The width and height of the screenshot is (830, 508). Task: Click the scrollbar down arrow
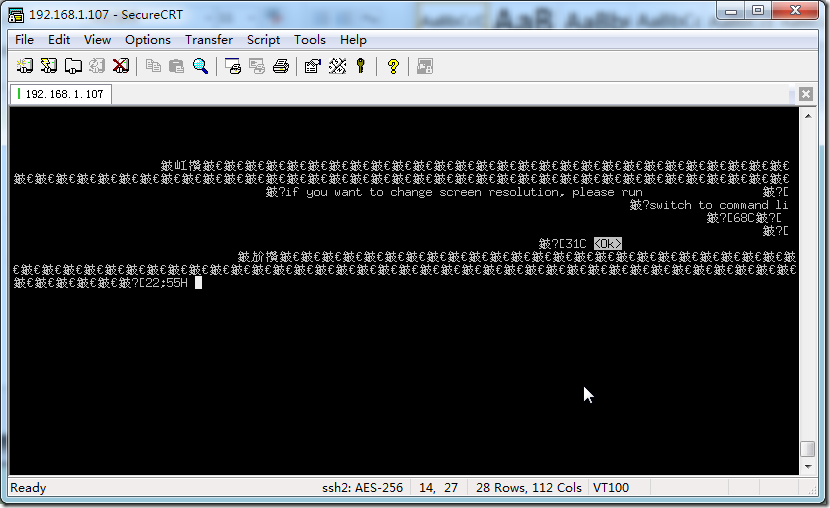pyautogui.click(x=808, y=467)
